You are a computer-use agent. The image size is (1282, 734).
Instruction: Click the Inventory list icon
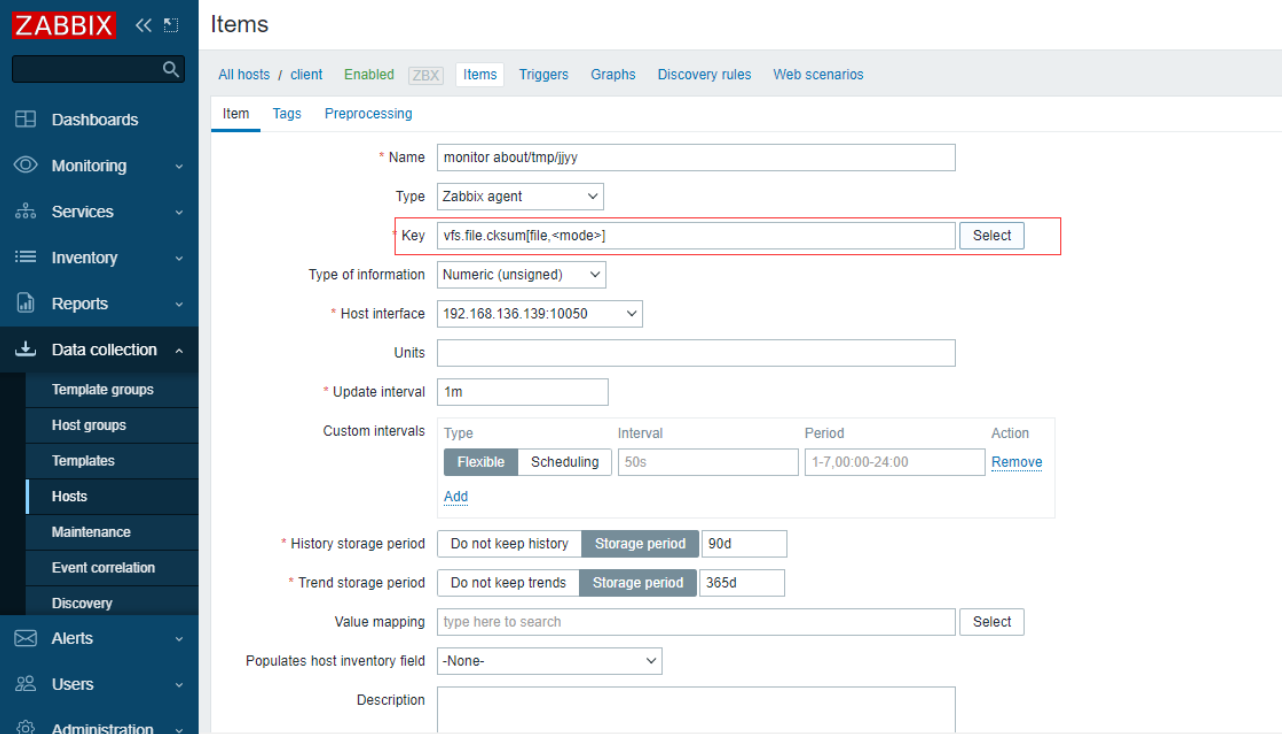coord(26,257)
